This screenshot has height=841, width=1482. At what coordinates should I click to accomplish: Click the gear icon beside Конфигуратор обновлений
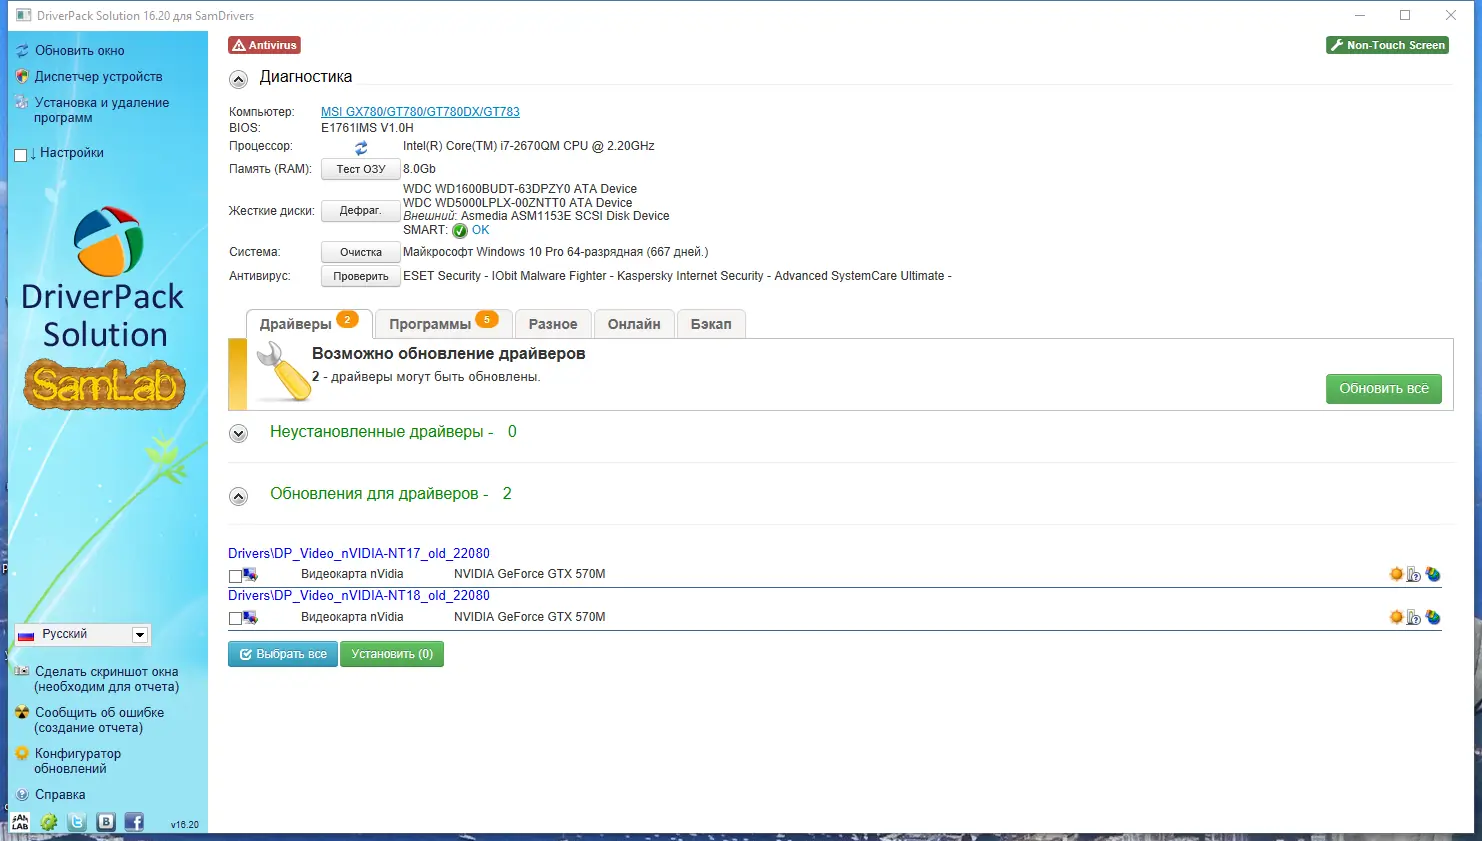pos(22,753)
